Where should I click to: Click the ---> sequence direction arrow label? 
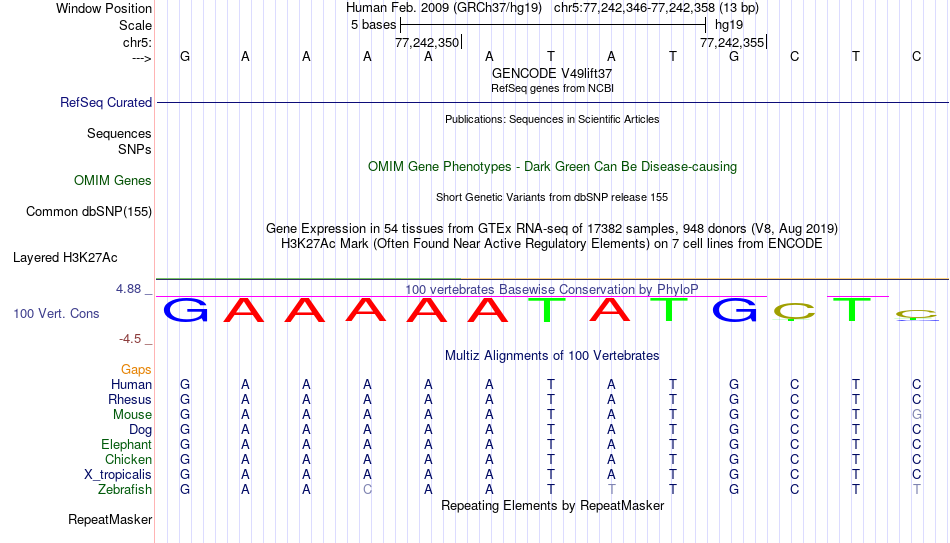pyautogui.click(x=142, y=58)
